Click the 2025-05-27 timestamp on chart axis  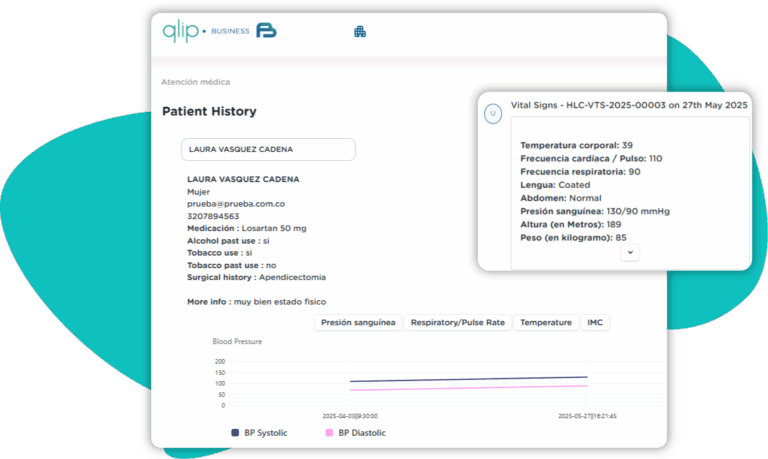[x=588, y=415]
